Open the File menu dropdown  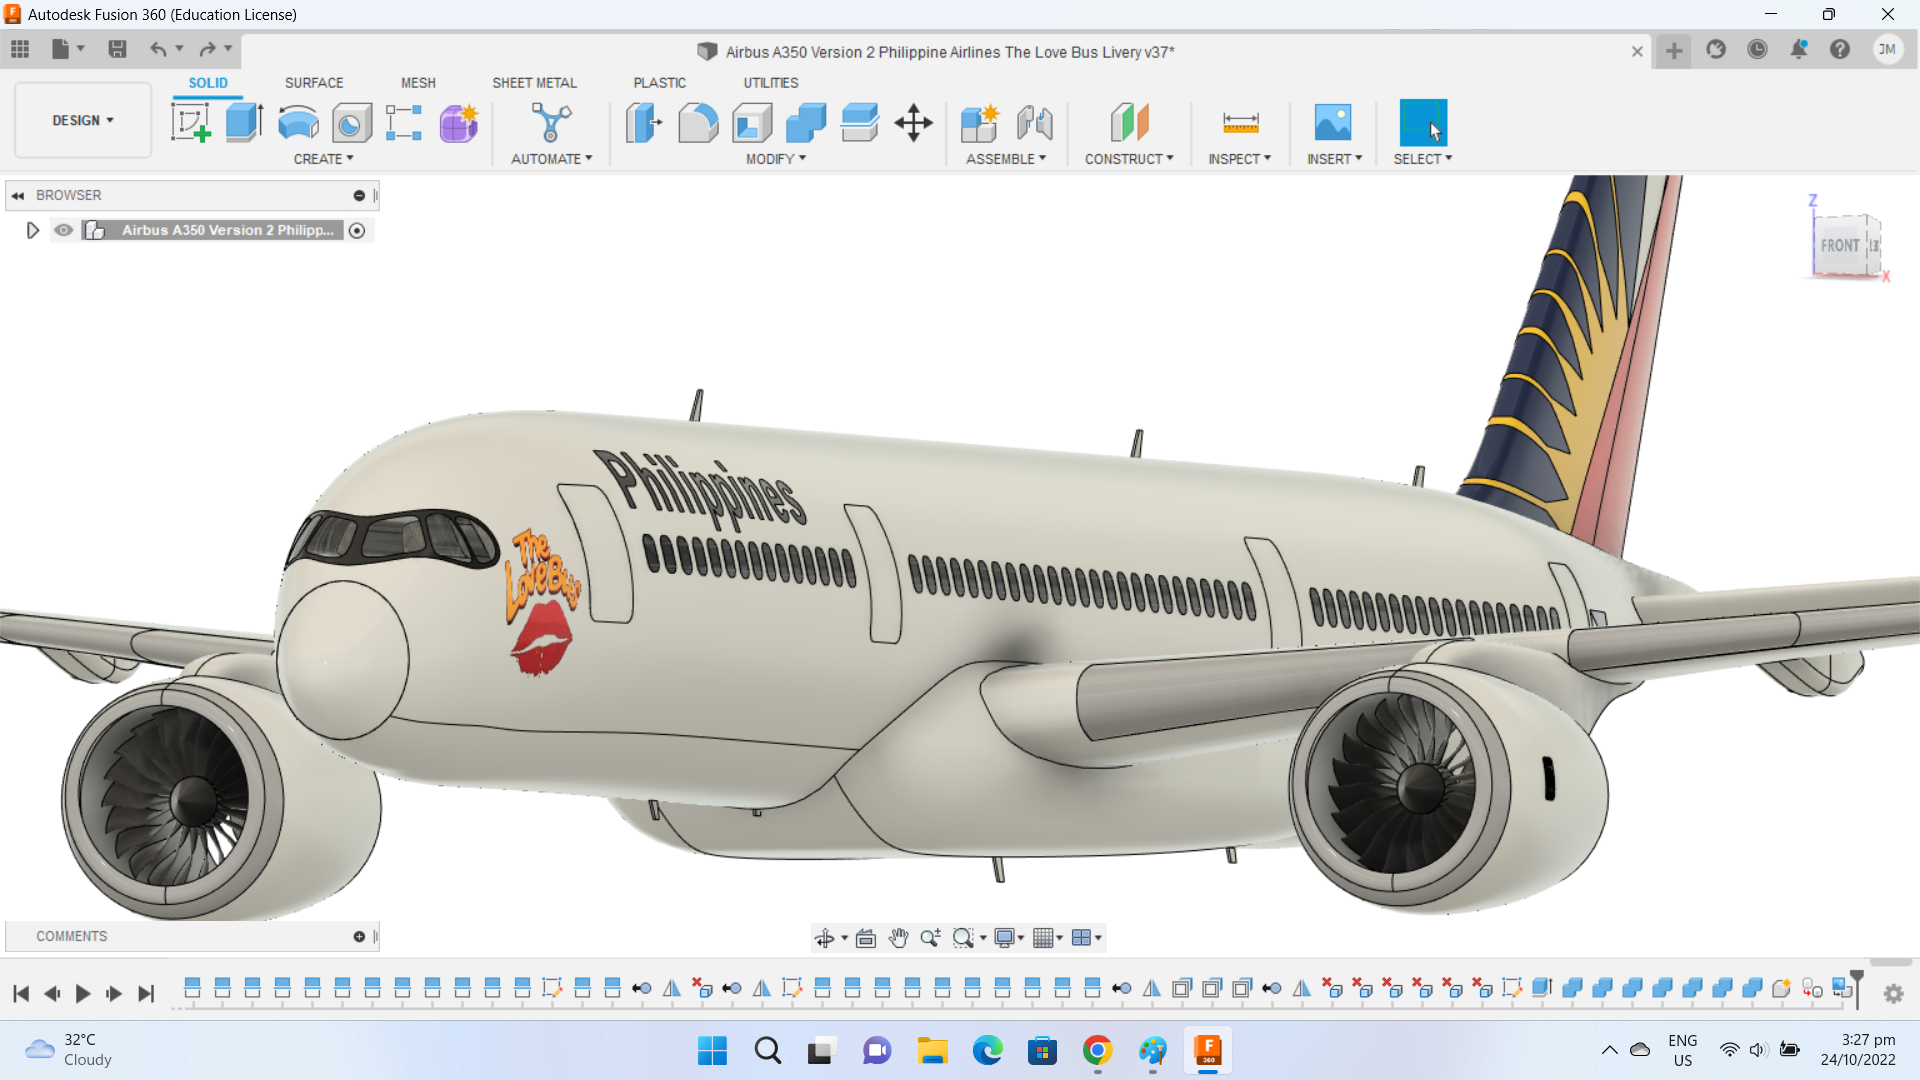point(68,49)
